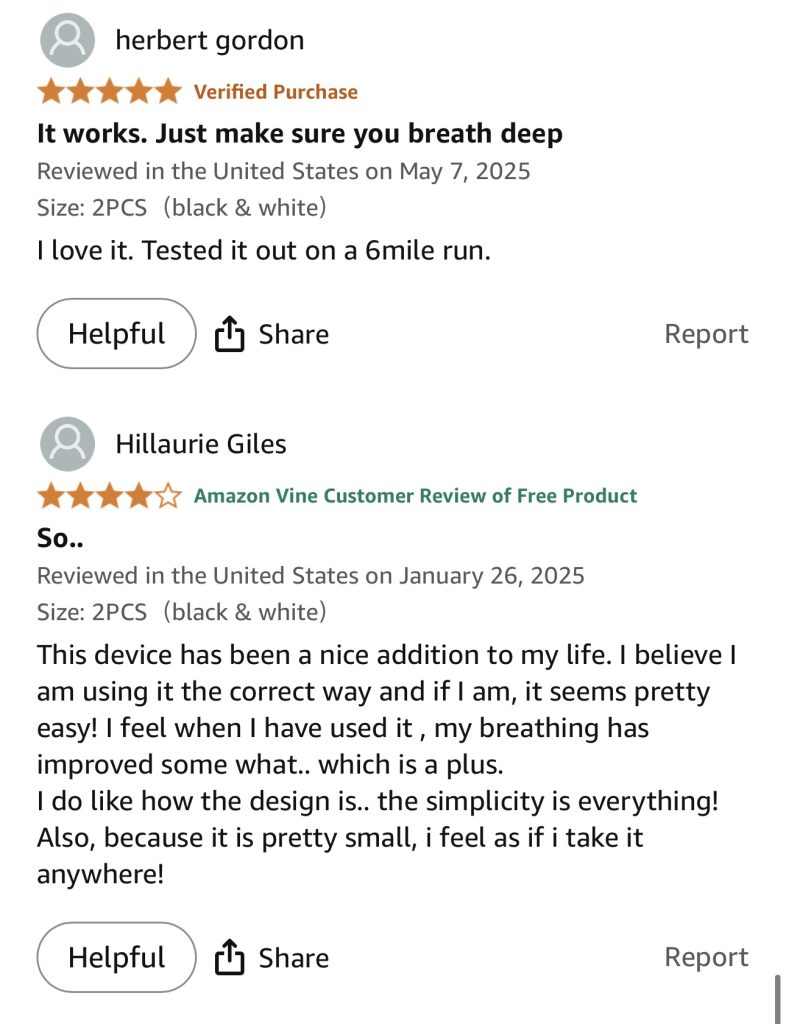Report herbert gordon's review
This screenshot has height=1024, width=786.
pos(706,334)
